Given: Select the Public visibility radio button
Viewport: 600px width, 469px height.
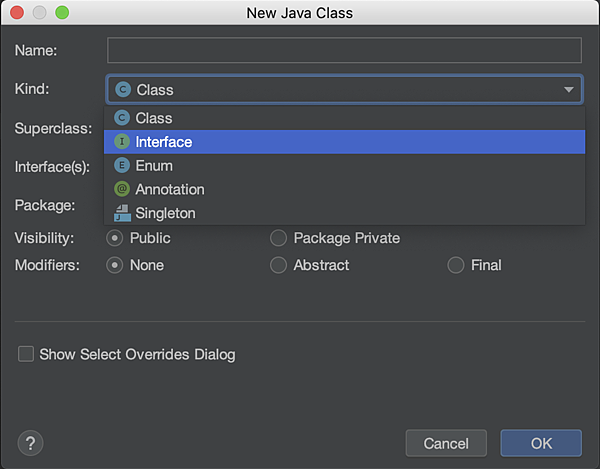Looking at the screenshot, I should tap(114, 238).
